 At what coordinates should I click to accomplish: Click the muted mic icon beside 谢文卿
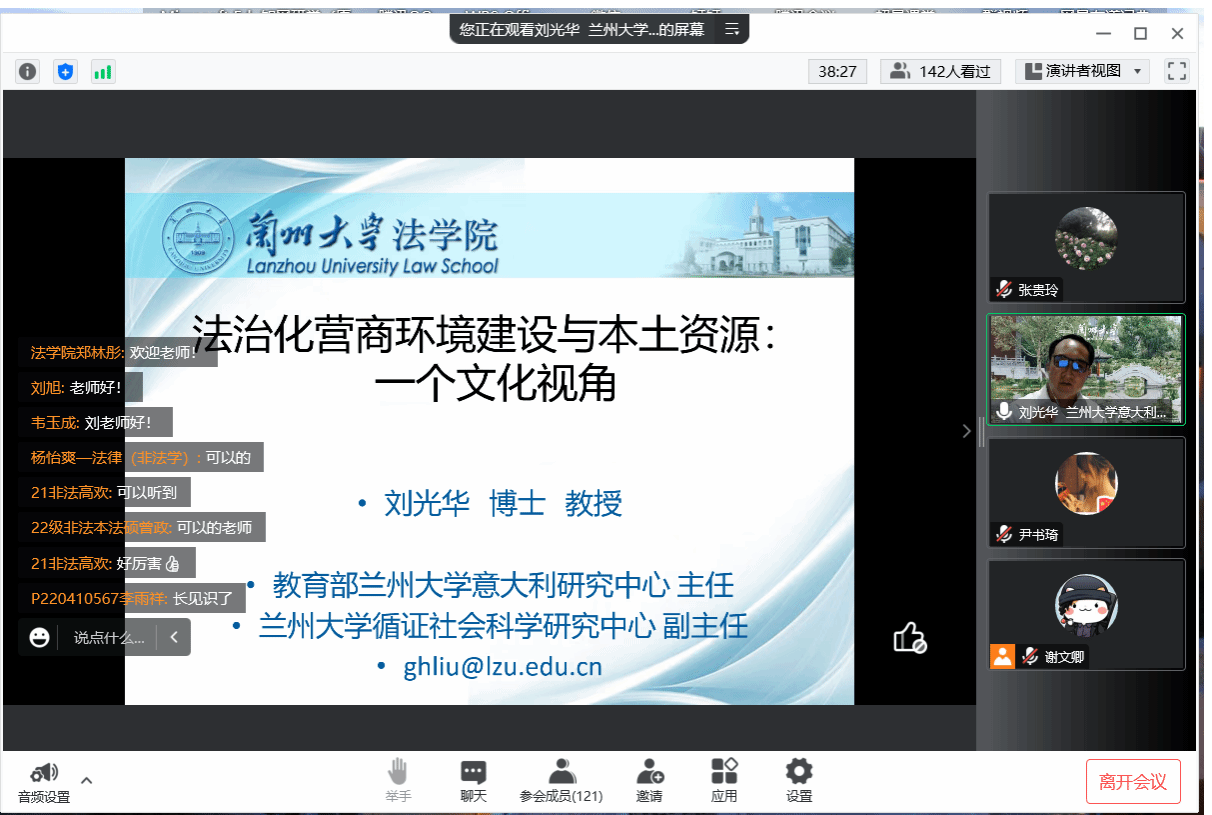1030,656
